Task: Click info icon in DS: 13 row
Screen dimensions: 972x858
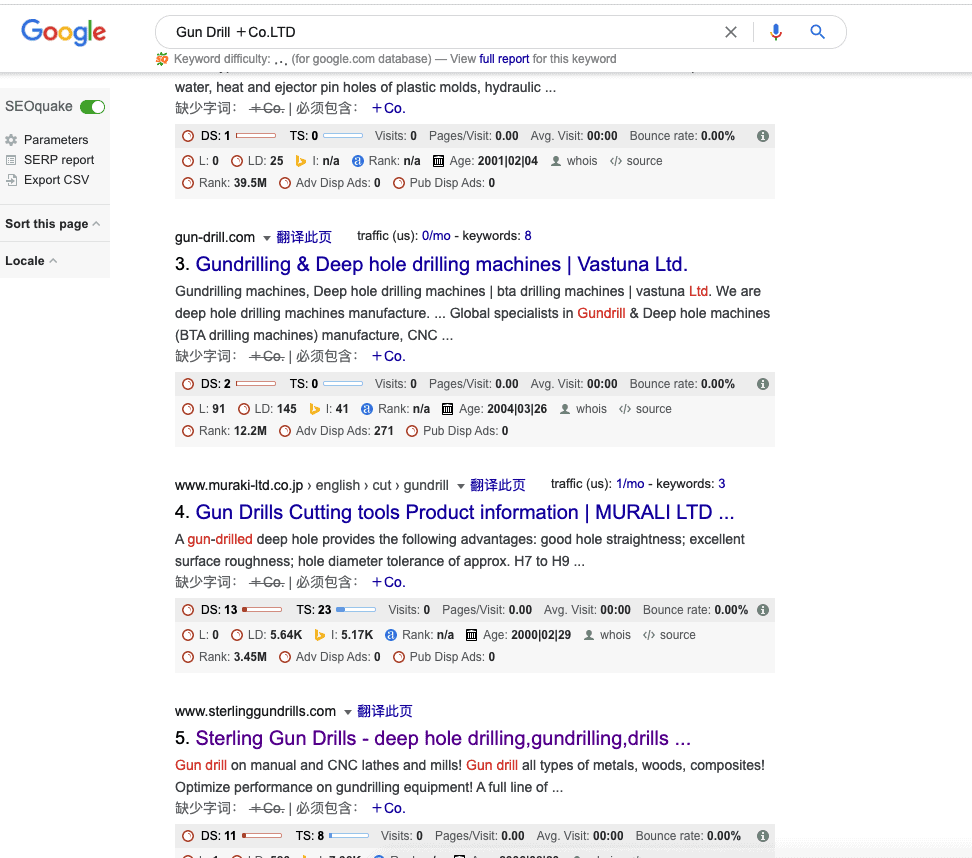Action: (763, 610)
